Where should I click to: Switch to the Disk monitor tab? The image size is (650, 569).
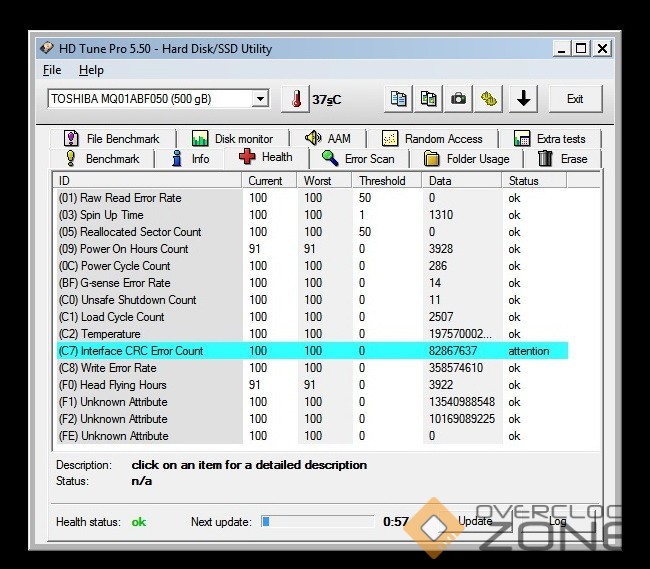click(x=233, y=138)
